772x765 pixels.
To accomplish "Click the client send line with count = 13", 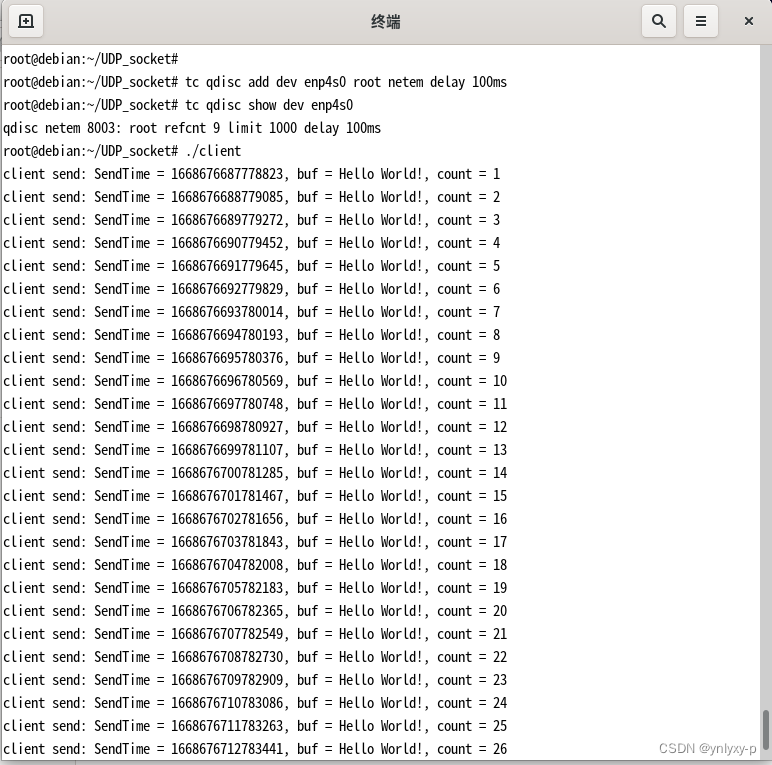I will click(x=255, y=450).
